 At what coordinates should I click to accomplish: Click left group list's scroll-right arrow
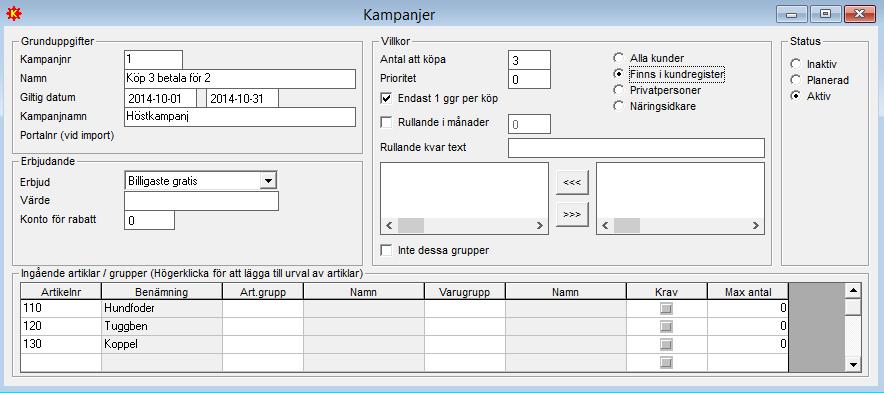pos(540,226)
